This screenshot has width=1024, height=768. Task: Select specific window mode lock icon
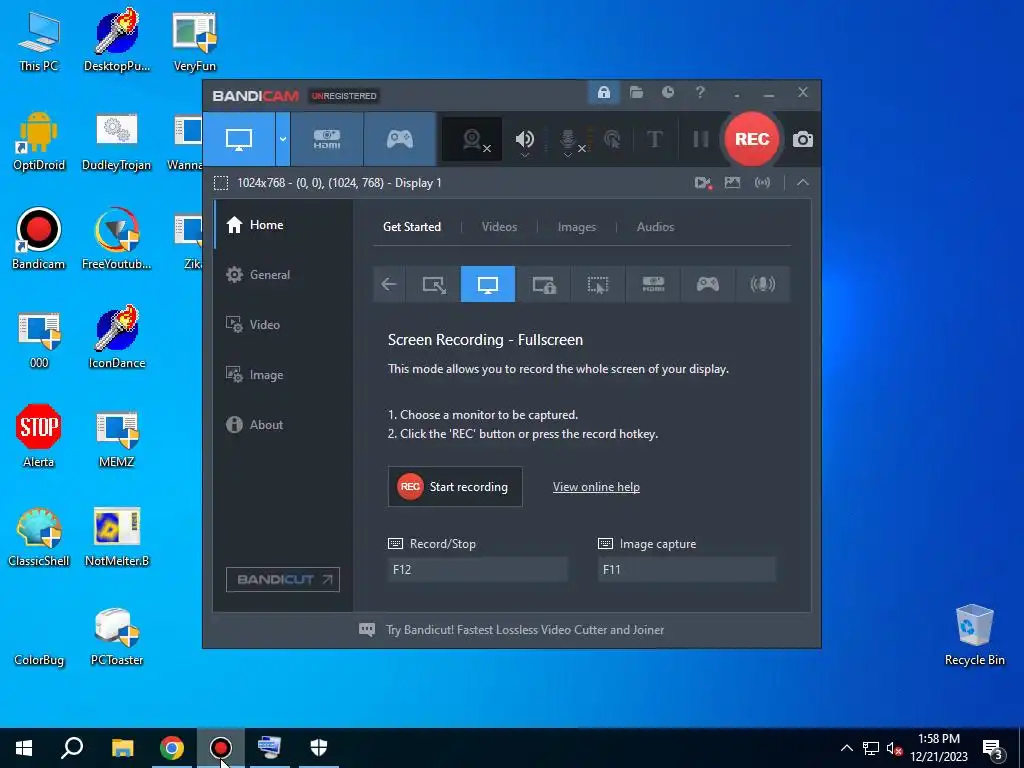[x=543, y=284]
